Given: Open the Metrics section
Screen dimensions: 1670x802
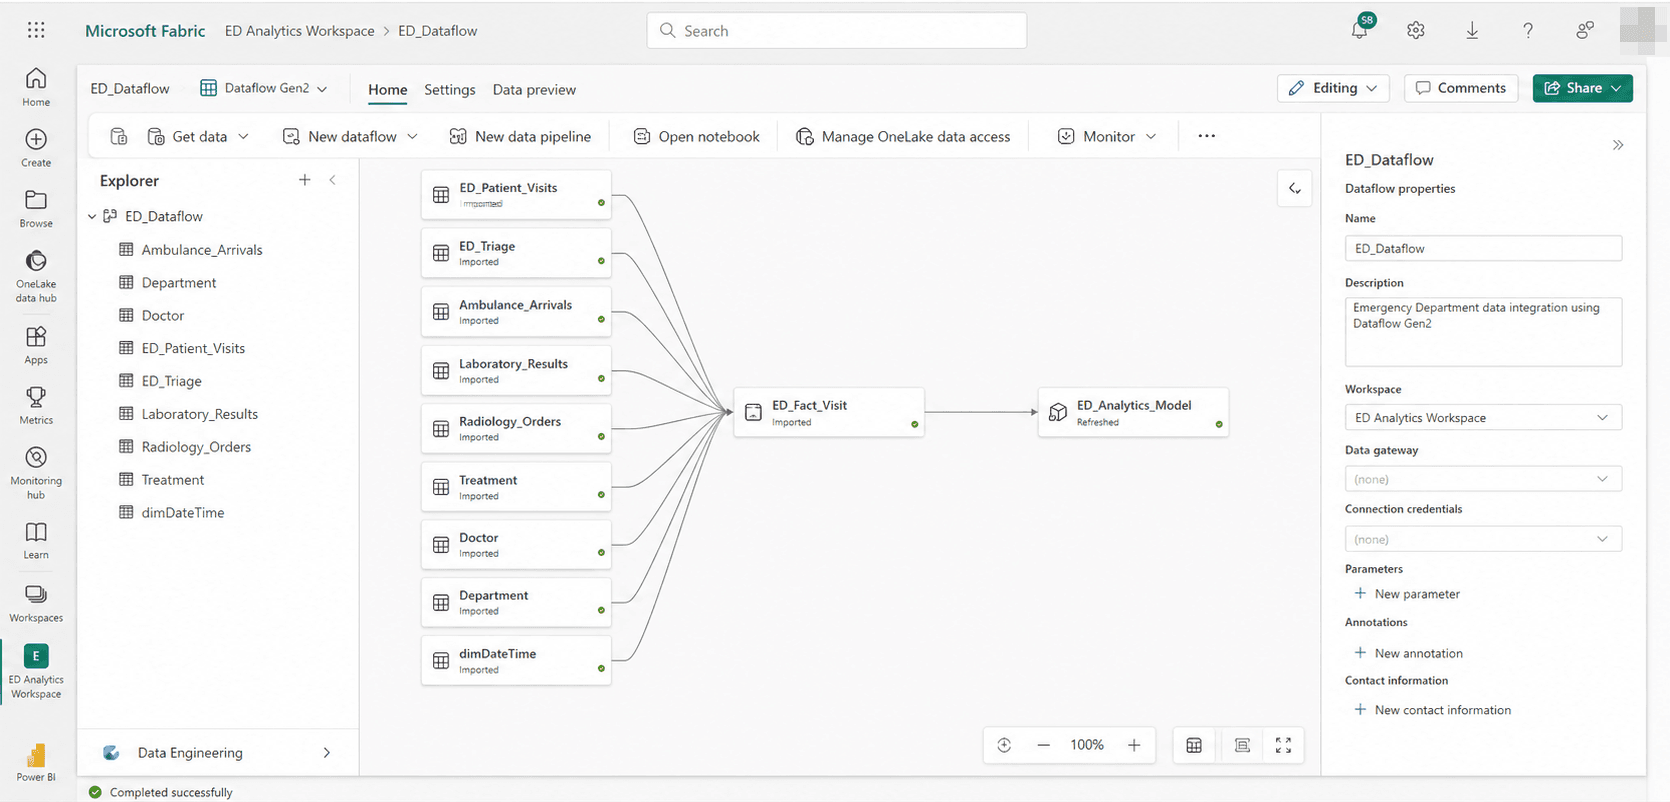Looking at the screenshot, I should pos(36,405).
